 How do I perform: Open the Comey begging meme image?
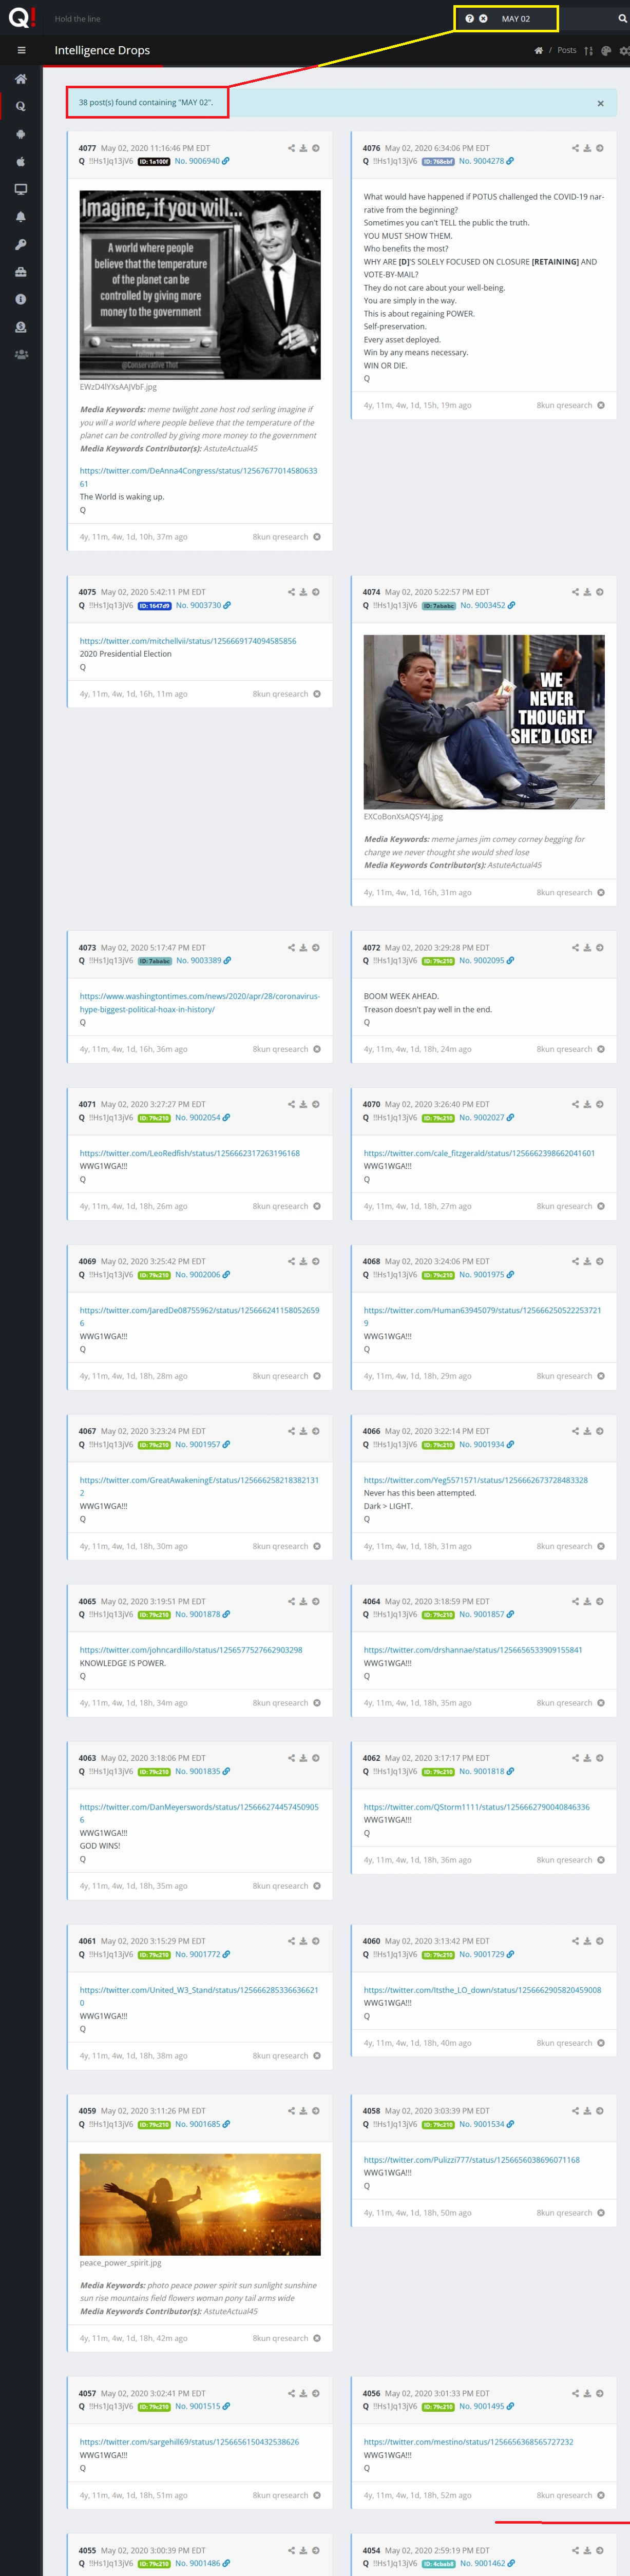coord(484,722)
